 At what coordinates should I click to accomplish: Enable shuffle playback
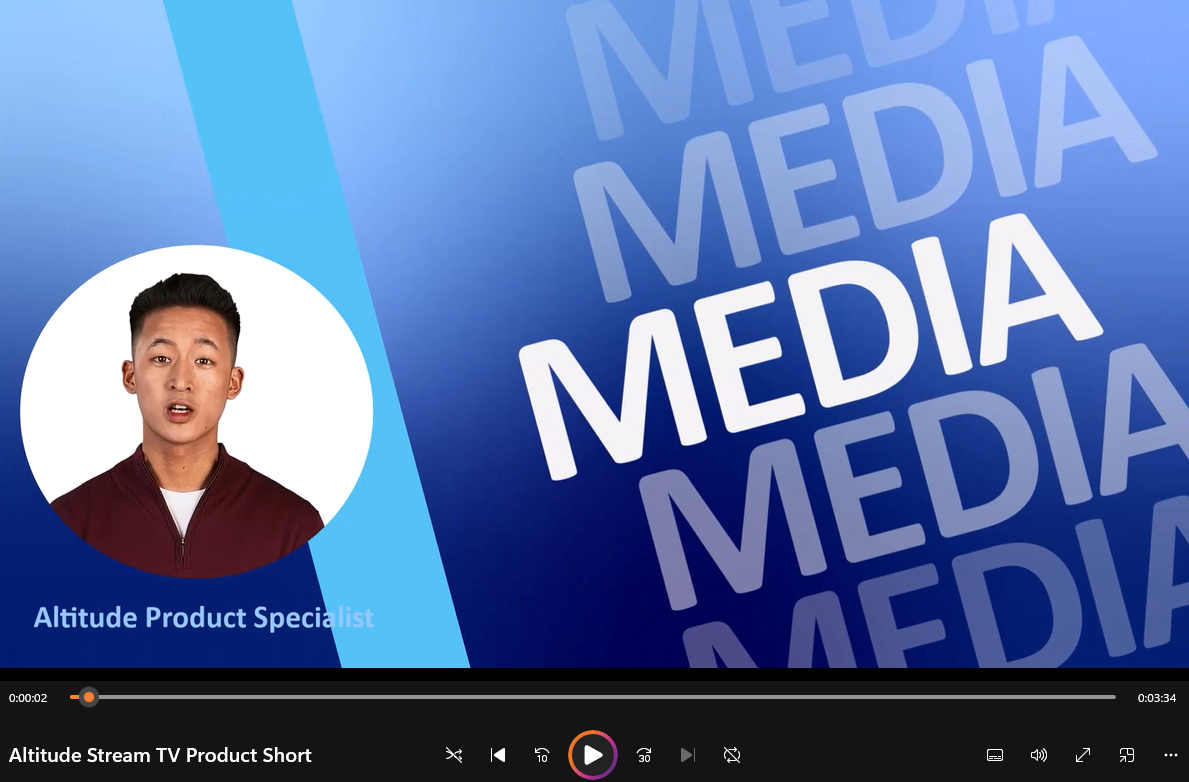pos(453,755)
